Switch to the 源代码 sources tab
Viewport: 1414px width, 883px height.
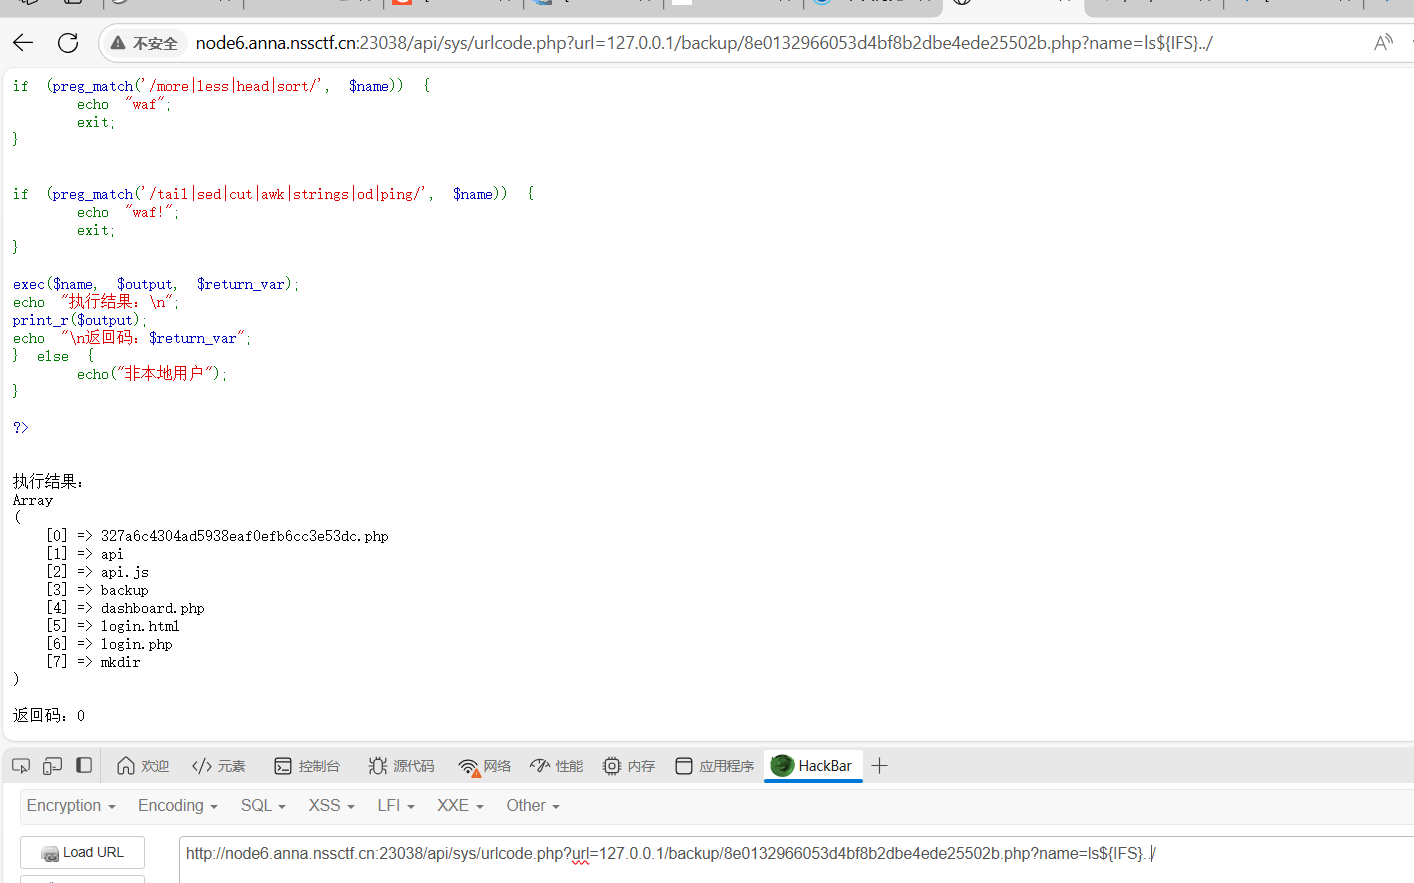pyautogui.click(x=401, y=766)
